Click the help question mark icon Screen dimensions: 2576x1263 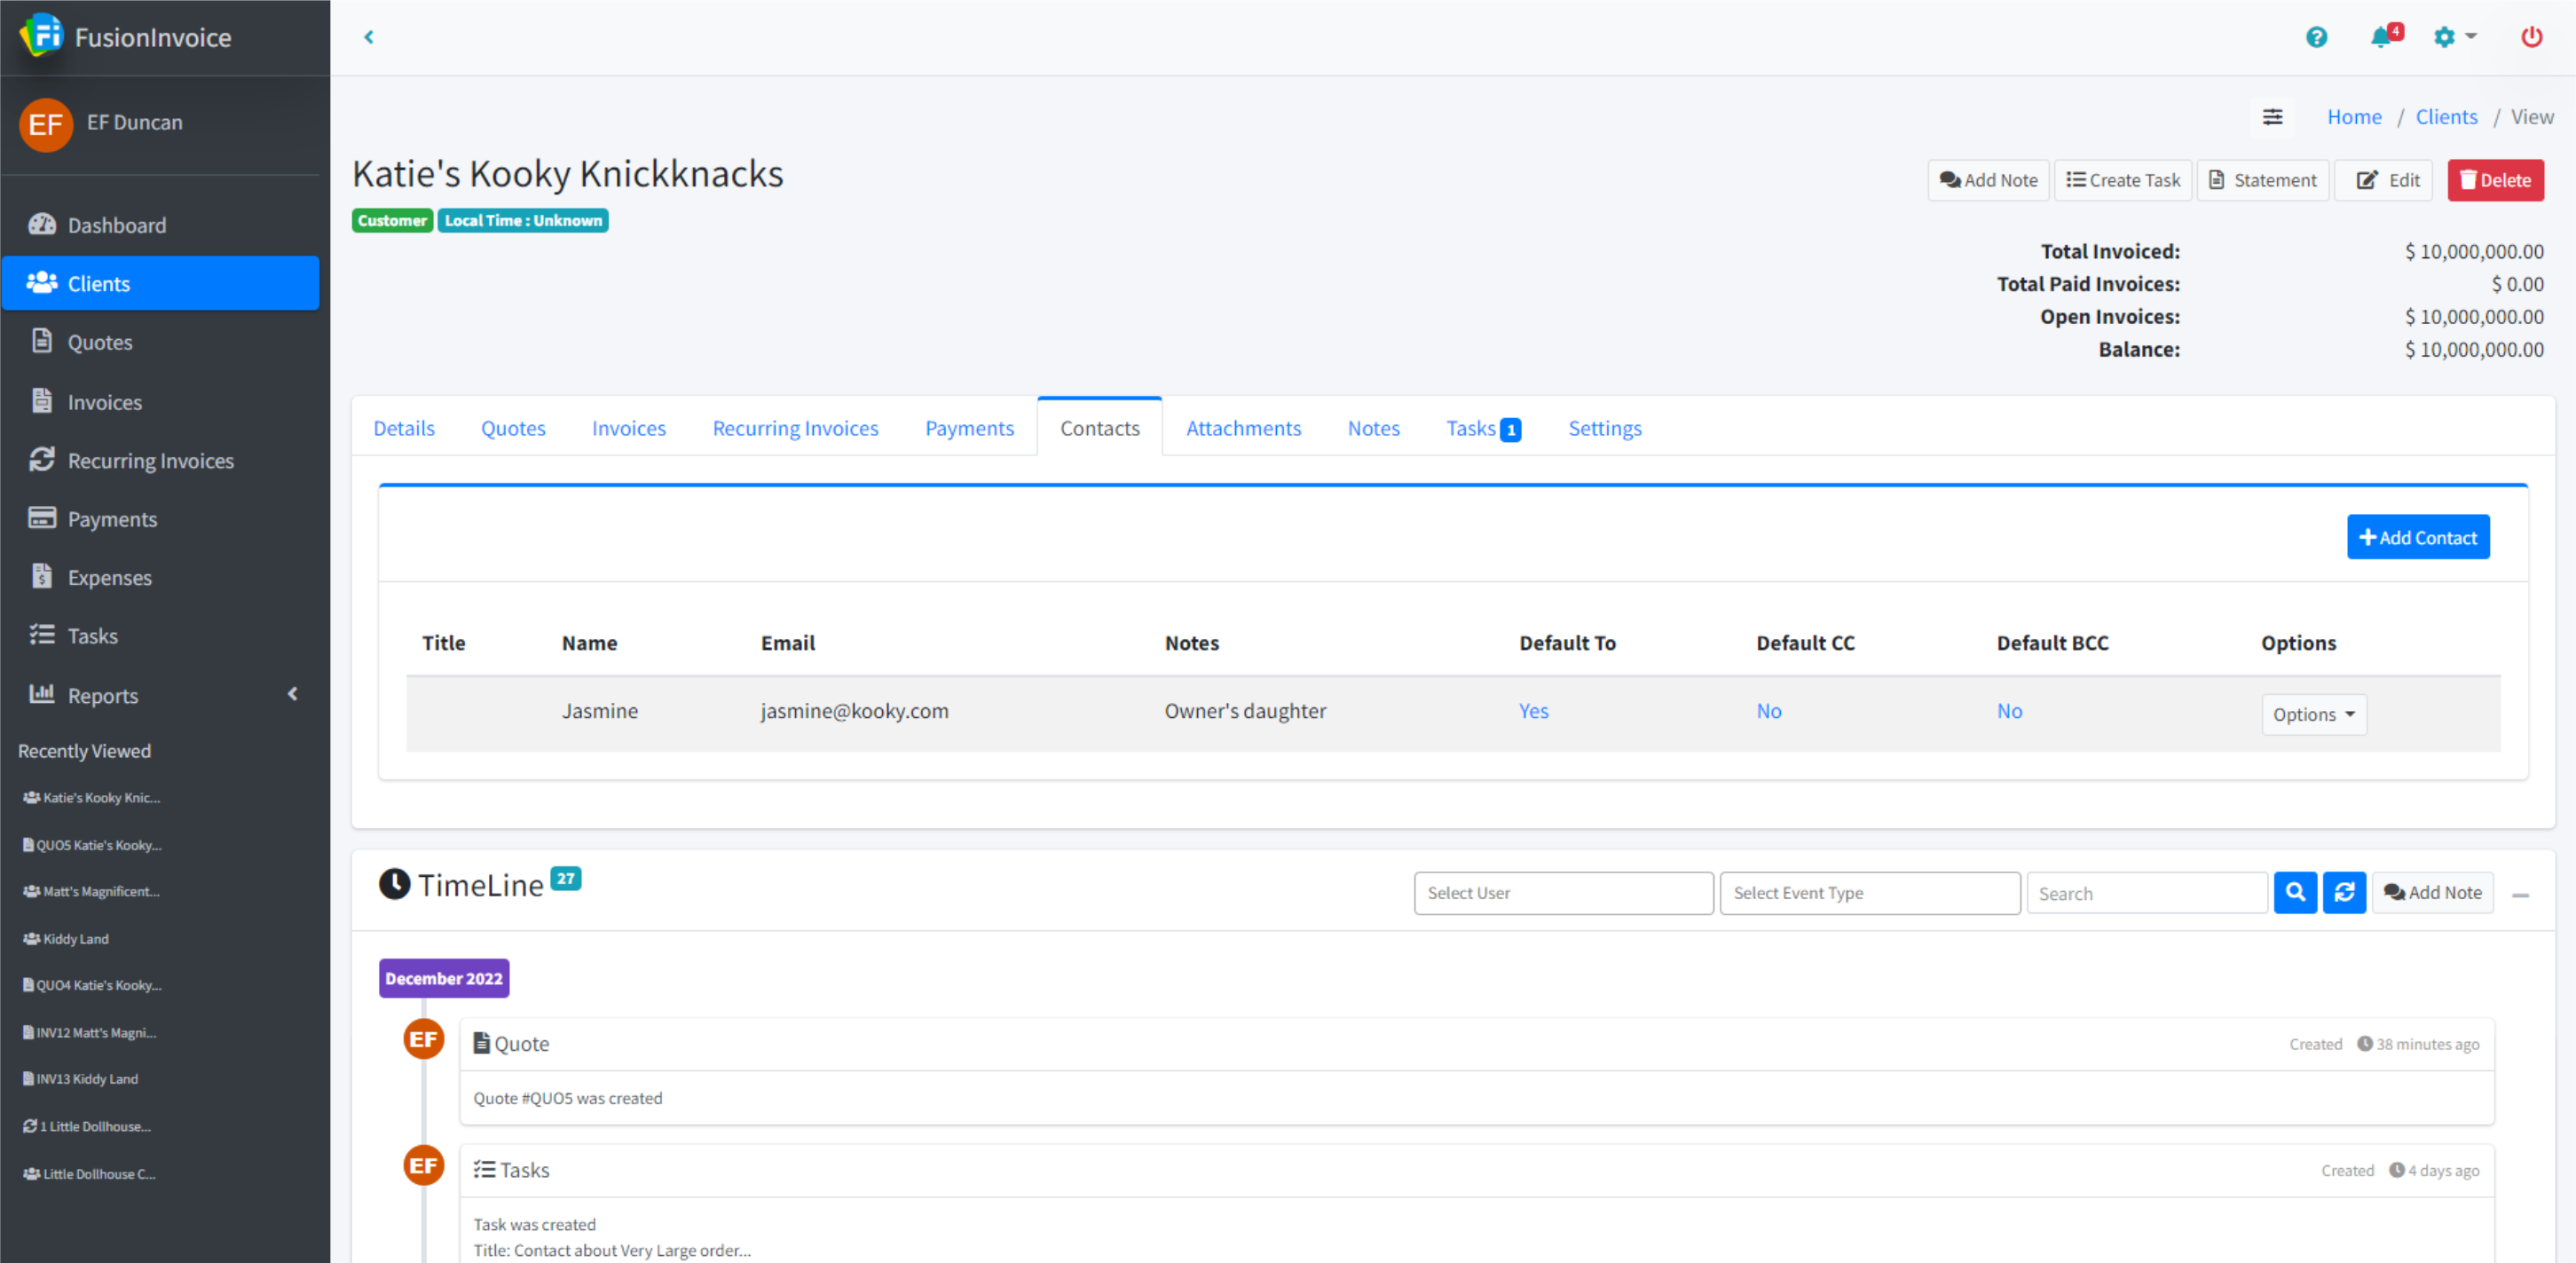pos(2316,37)
